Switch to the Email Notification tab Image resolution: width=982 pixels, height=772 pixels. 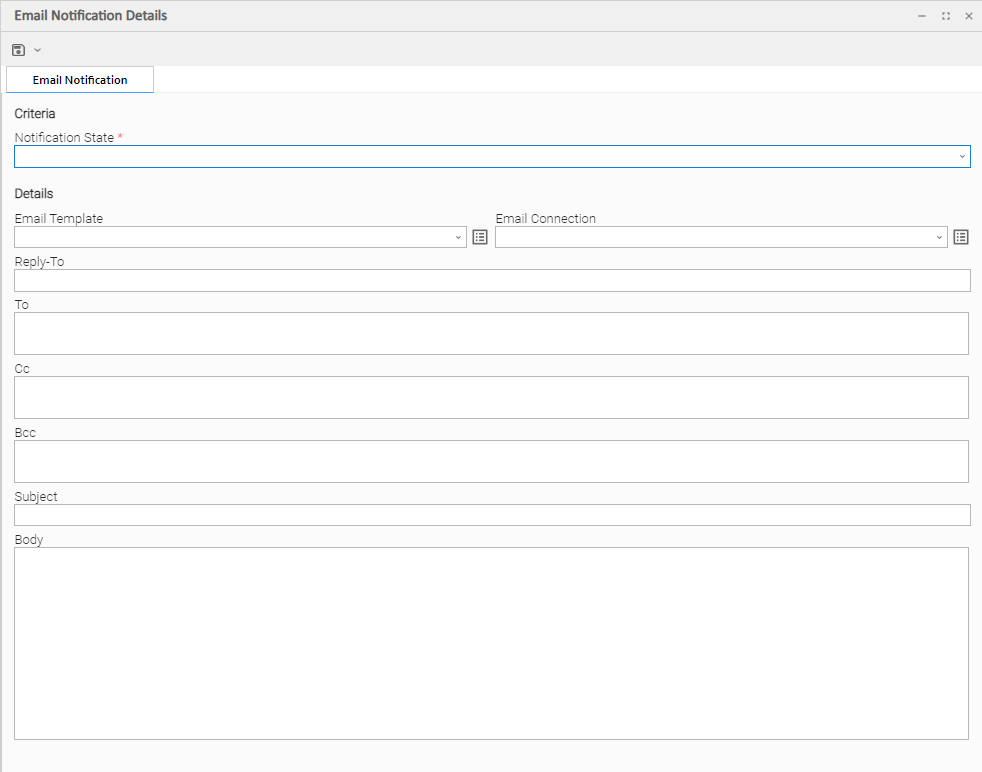click(x=80, y=80)
